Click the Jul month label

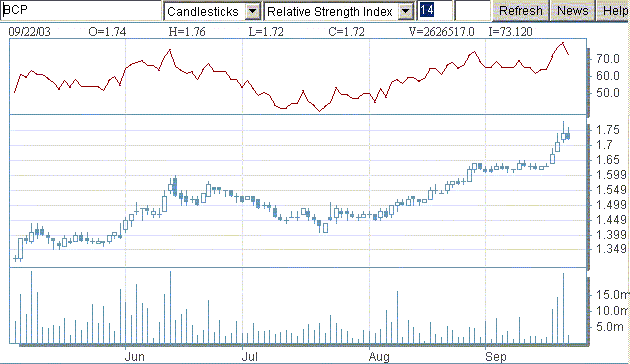(x=250, y=357)
